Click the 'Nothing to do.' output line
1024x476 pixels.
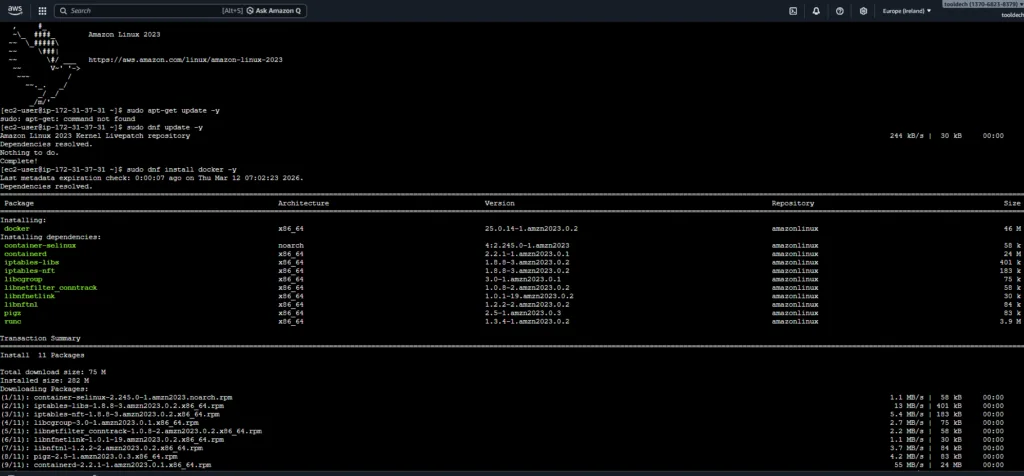pyautogui.click(x=29, y=153)
